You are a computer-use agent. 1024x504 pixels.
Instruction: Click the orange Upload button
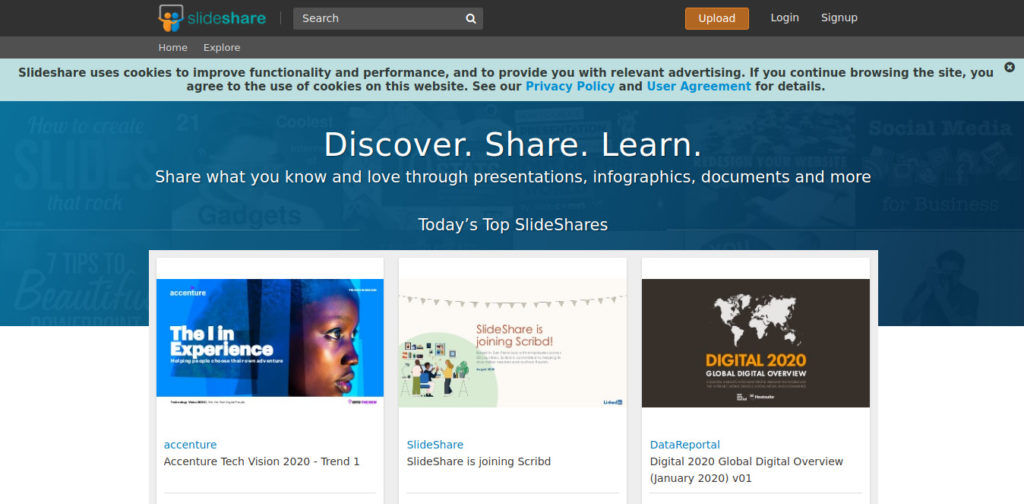(716, 18)
